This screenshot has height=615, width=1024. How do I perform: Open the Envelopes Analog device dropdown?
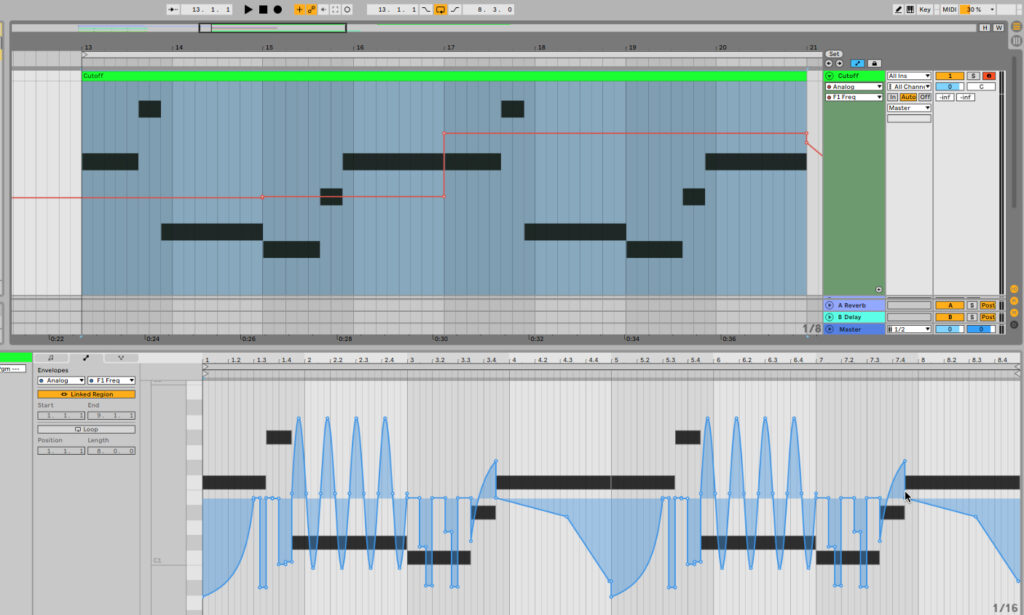(61, 380)
